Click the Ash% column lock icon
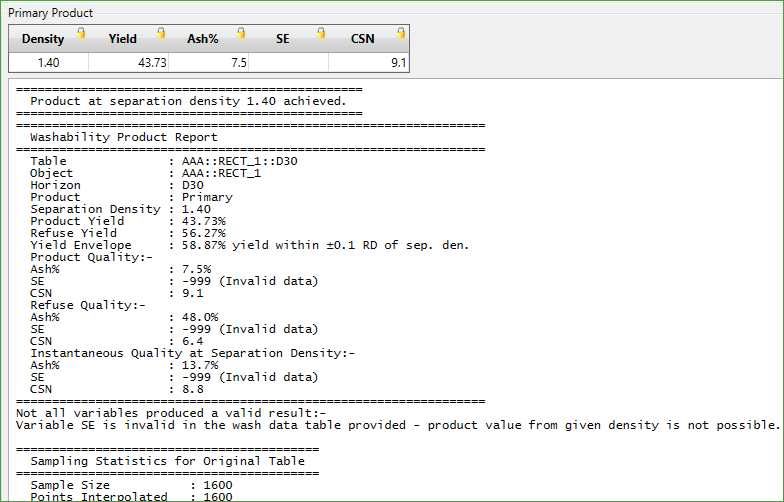This screenshot has width=784, height=502. tap(241, 33)
